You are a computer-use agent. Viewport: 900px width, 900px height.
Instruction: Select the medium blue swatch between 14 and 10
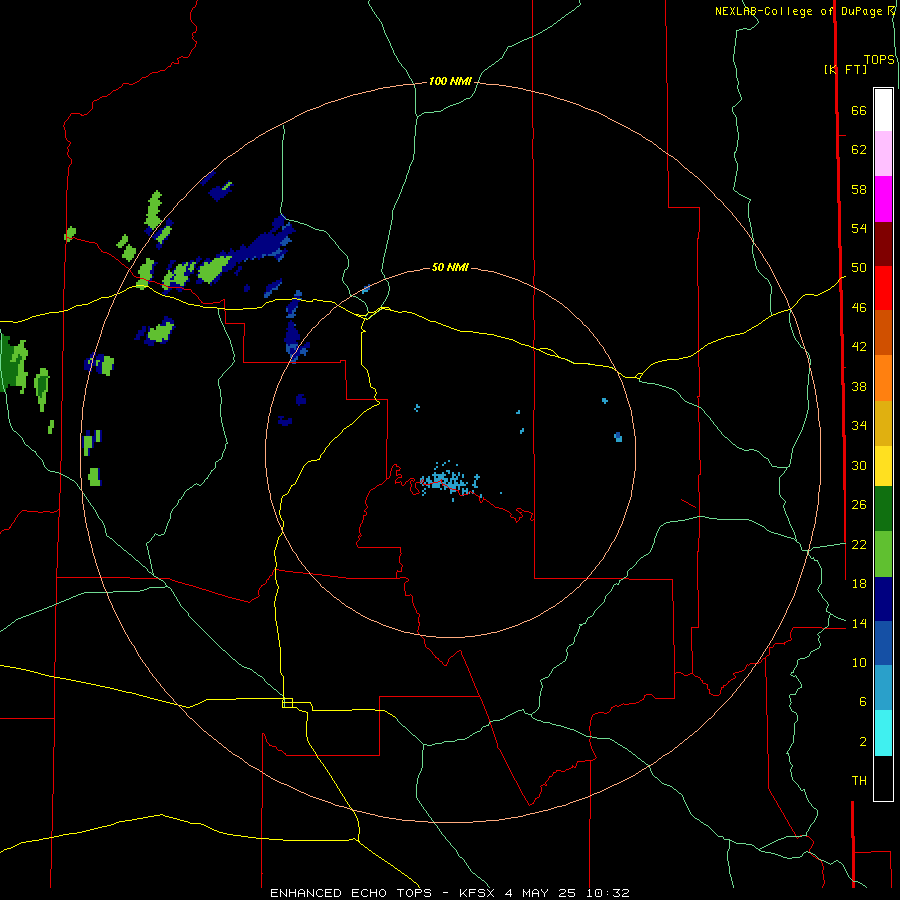click(x=883, y=643)
